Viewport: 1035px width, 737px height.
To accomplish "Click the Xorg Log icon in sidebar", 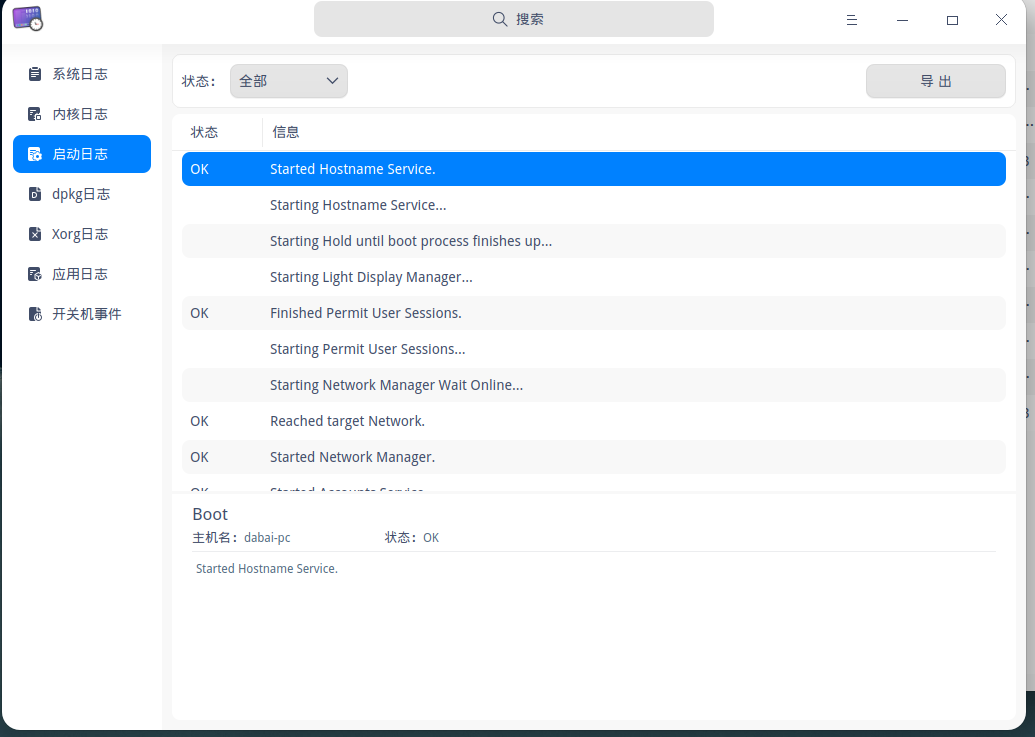I will [x=35, y=234].
